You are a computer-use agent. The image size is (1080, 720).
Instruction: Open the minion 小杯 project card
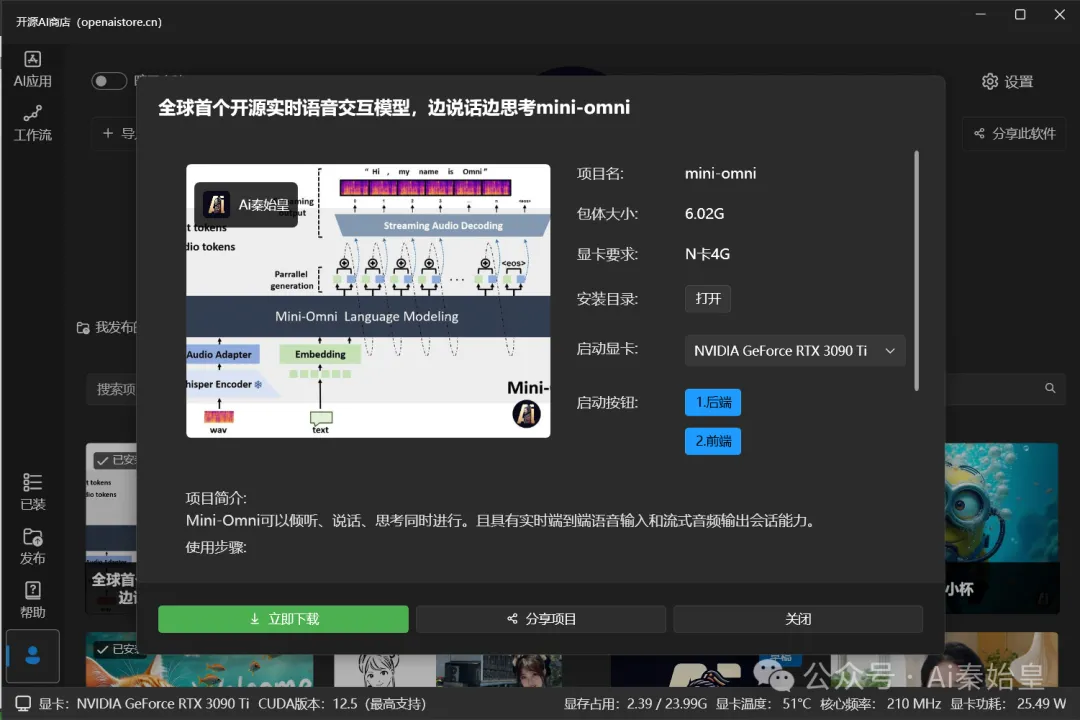(1001, 528)
